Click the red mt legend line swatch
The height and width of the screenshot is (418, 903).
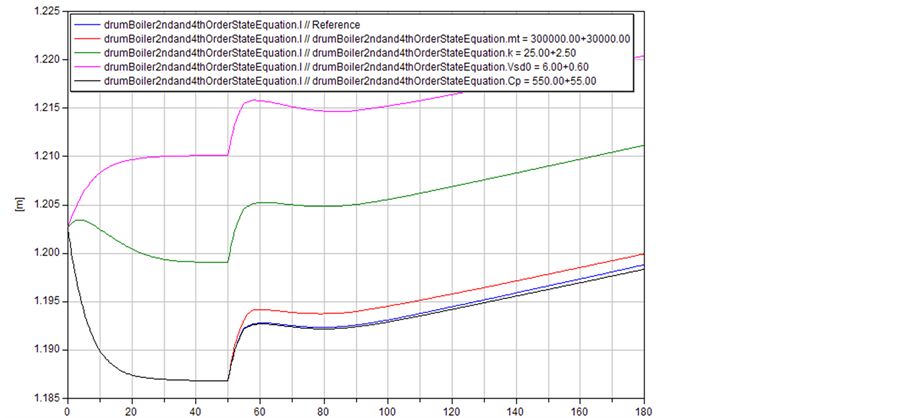(86, 39)
